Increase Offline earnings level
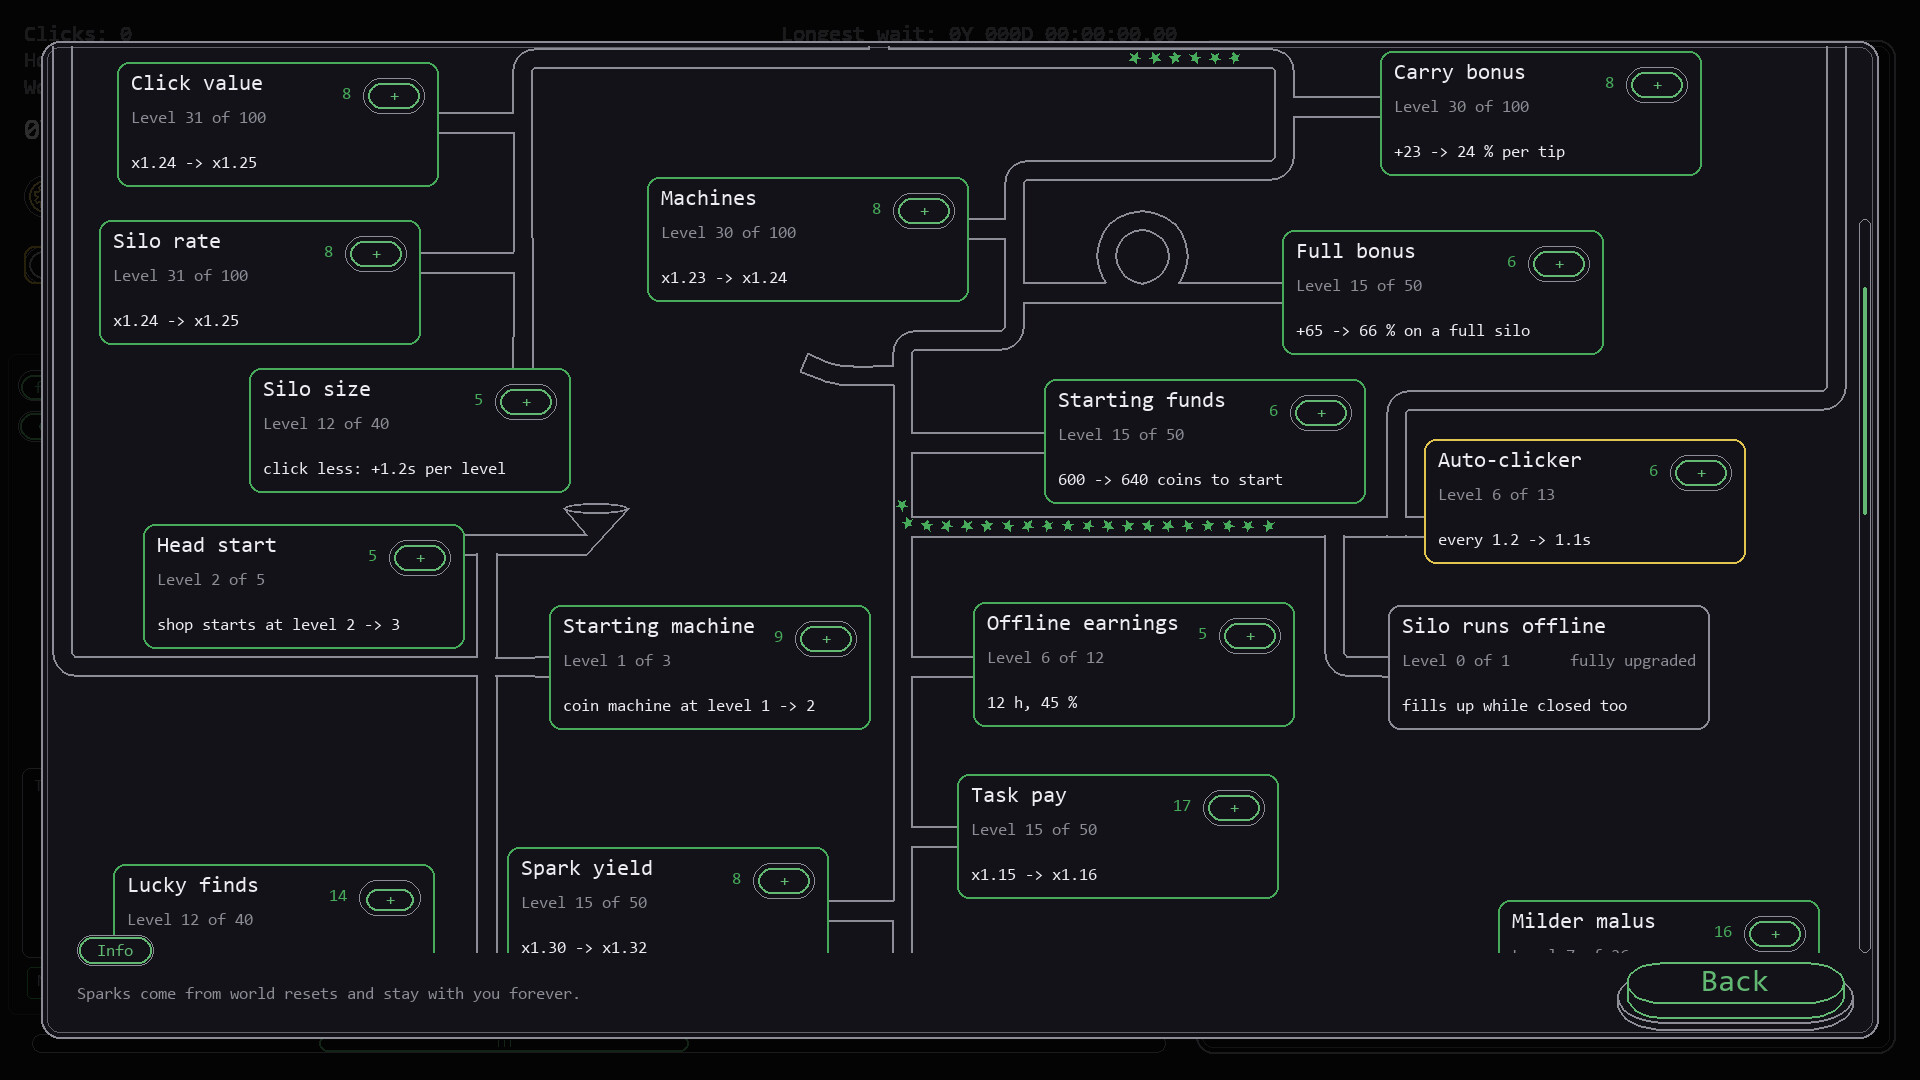Image resolution: width=1920 pixels, height=1080 pixels. tap(1250, 637)
